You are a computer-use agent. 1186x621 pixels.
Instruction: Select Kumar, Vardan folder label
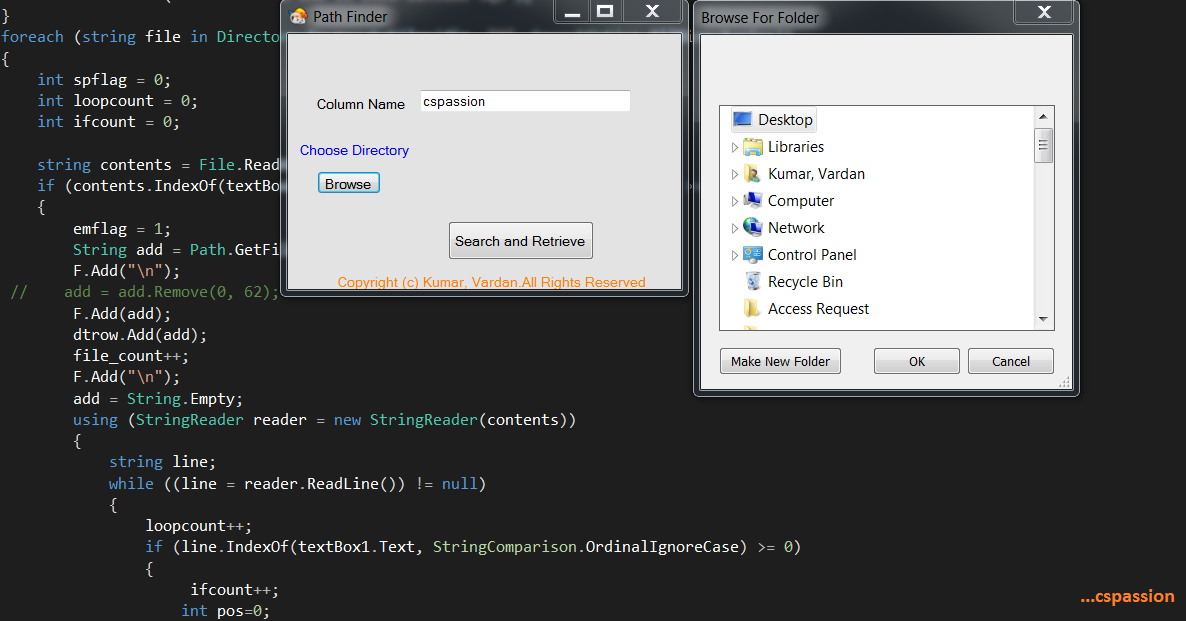[816, 174]
